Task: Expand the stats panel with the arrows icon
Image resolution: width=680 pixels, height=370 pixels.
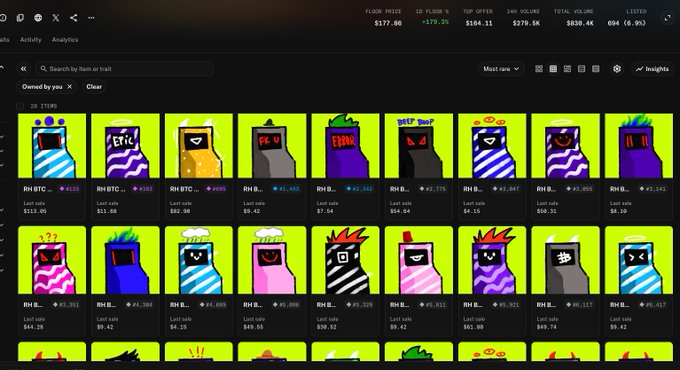Action: (x=667, y=18)
